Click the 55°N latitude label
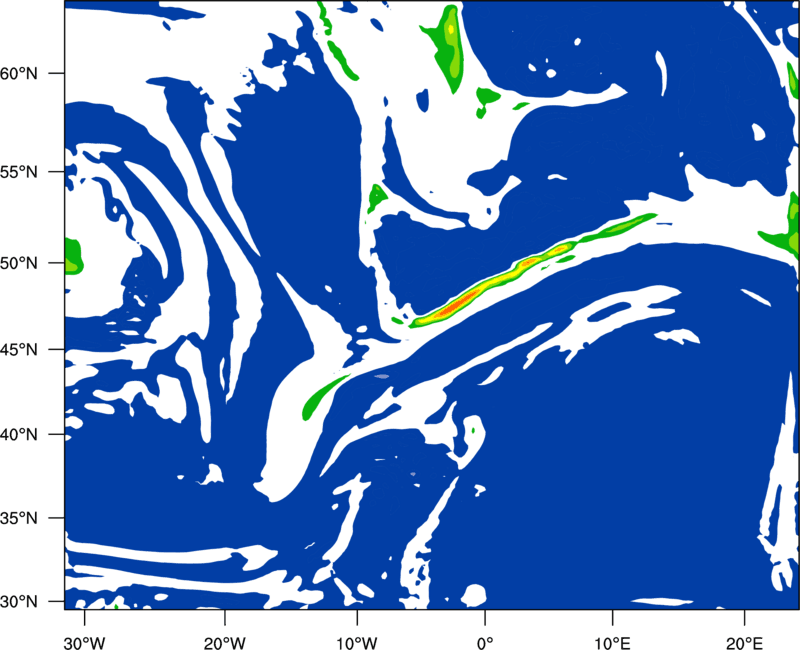 tap(19, 172)
